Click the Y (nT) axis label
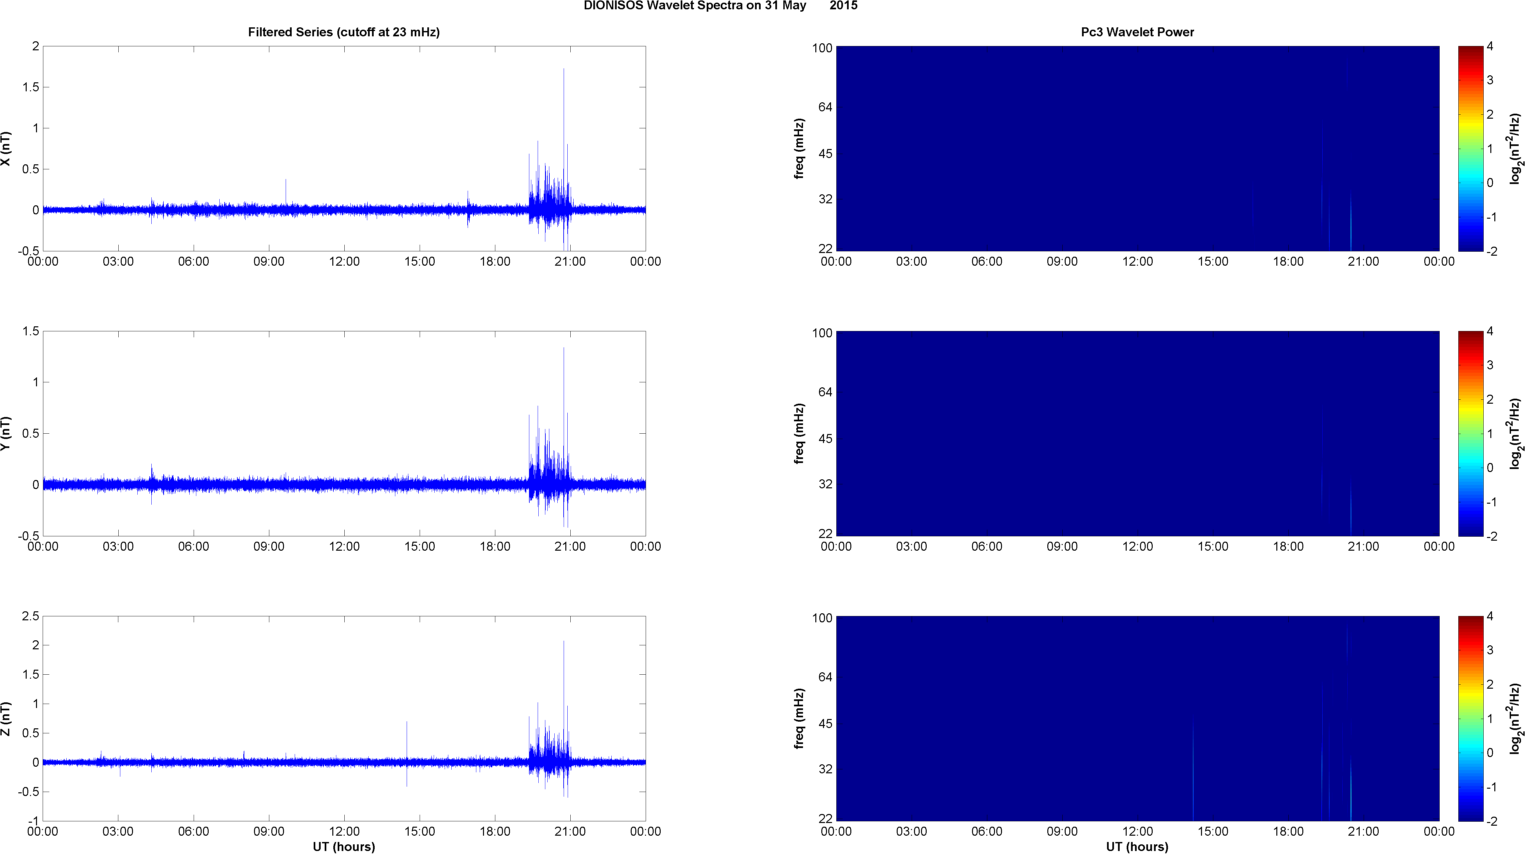The image size is (1525, 854). click(6, 434)
